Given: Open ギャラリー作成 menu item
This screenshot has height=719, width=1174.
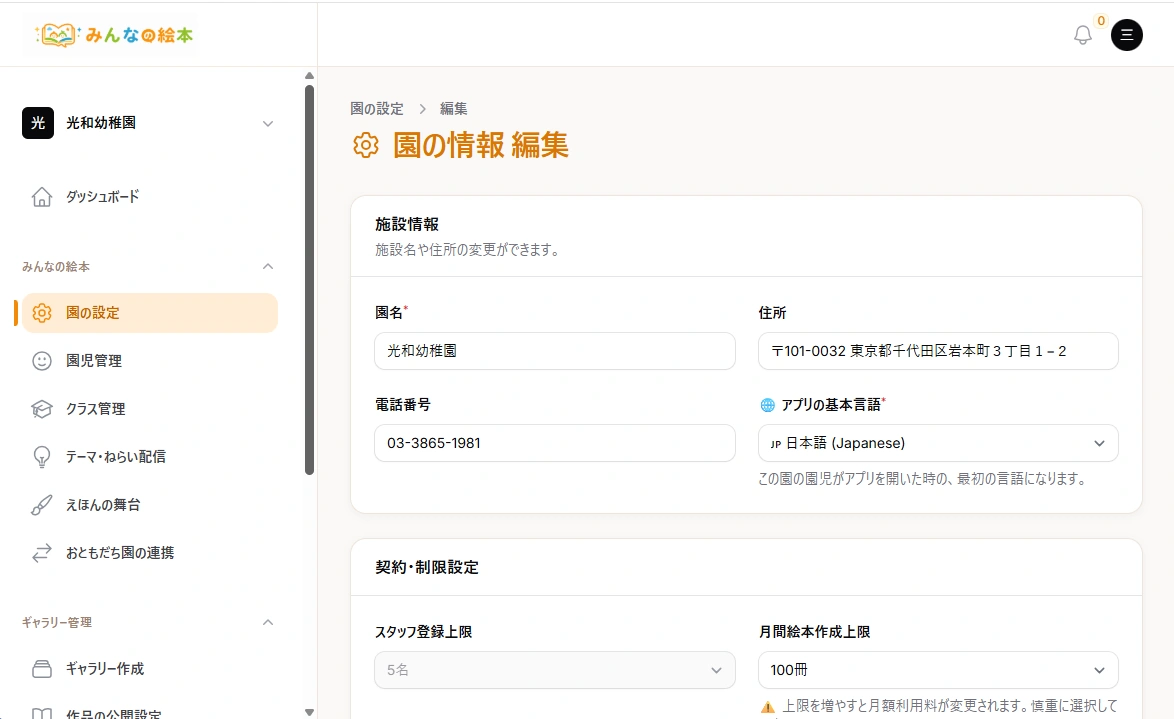Looking at the screenshot, I should (x=149, y=669).
